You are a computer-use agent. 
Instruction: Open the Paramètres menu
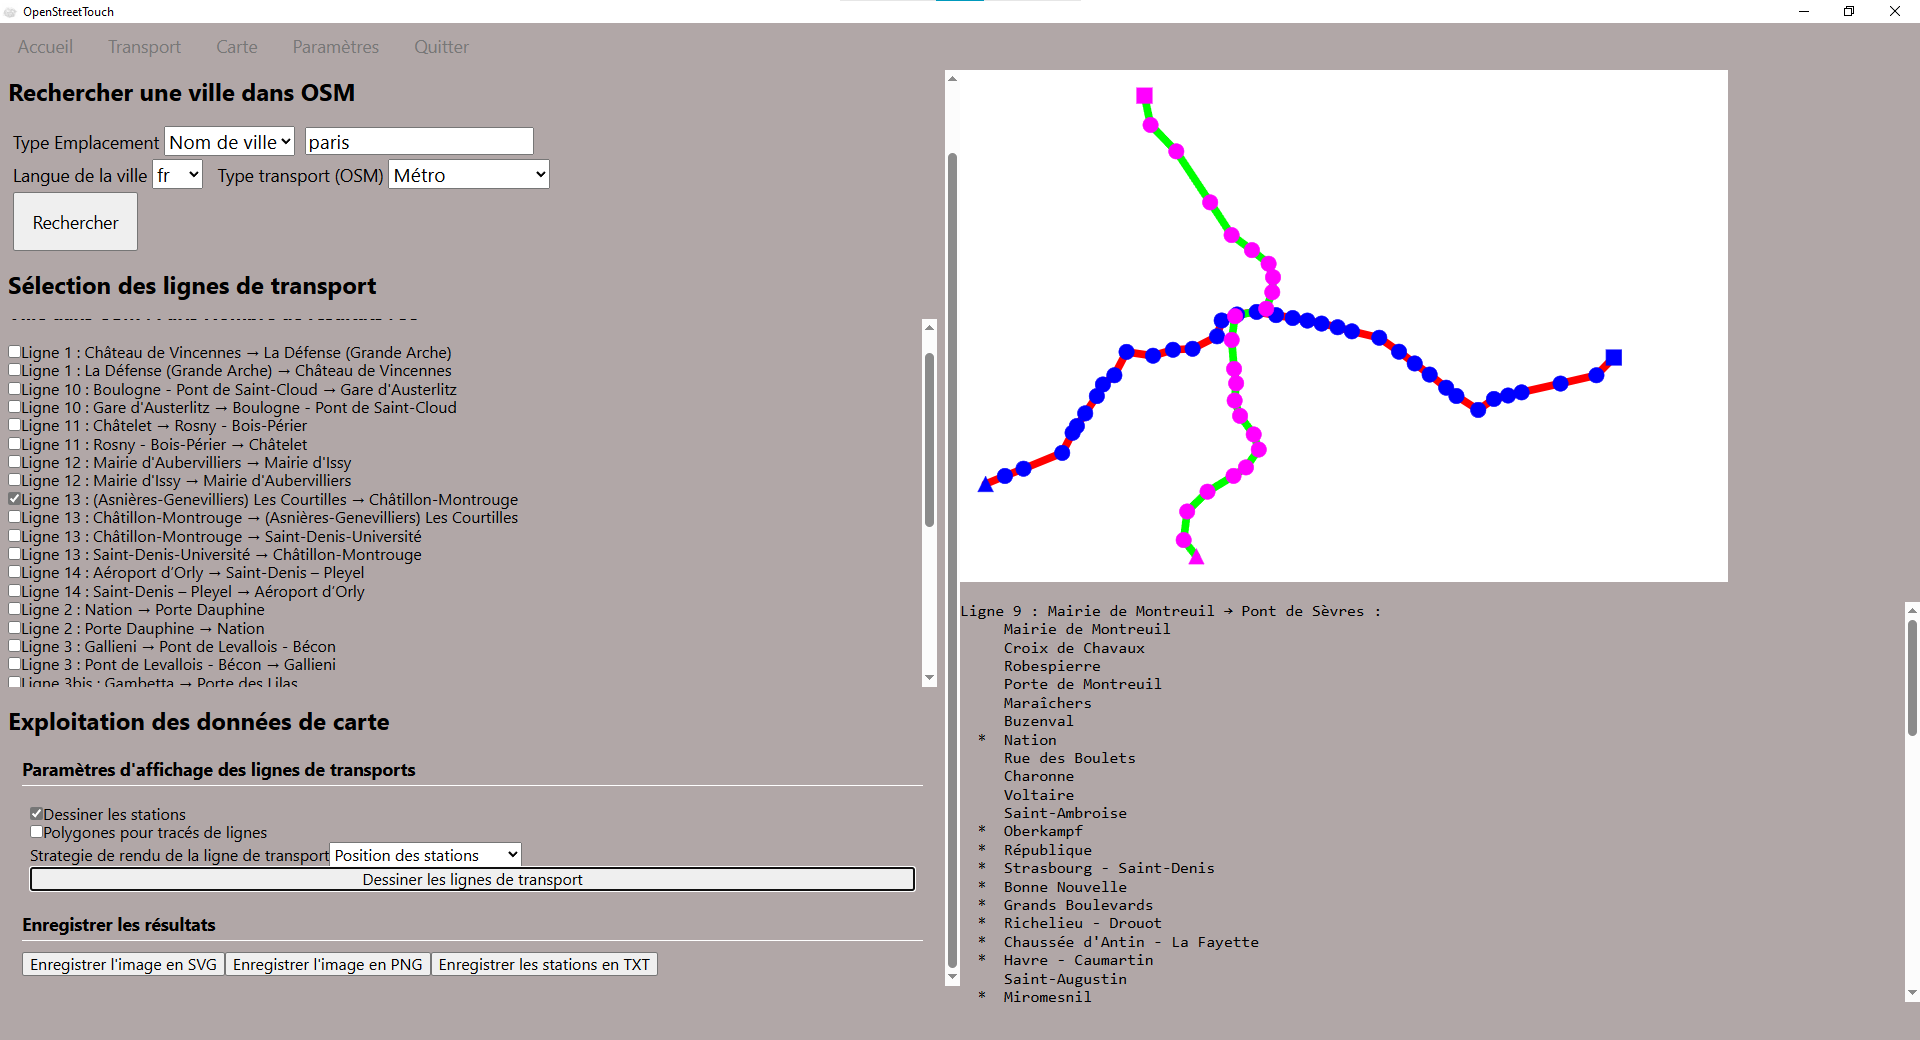(x=335, y=47)
